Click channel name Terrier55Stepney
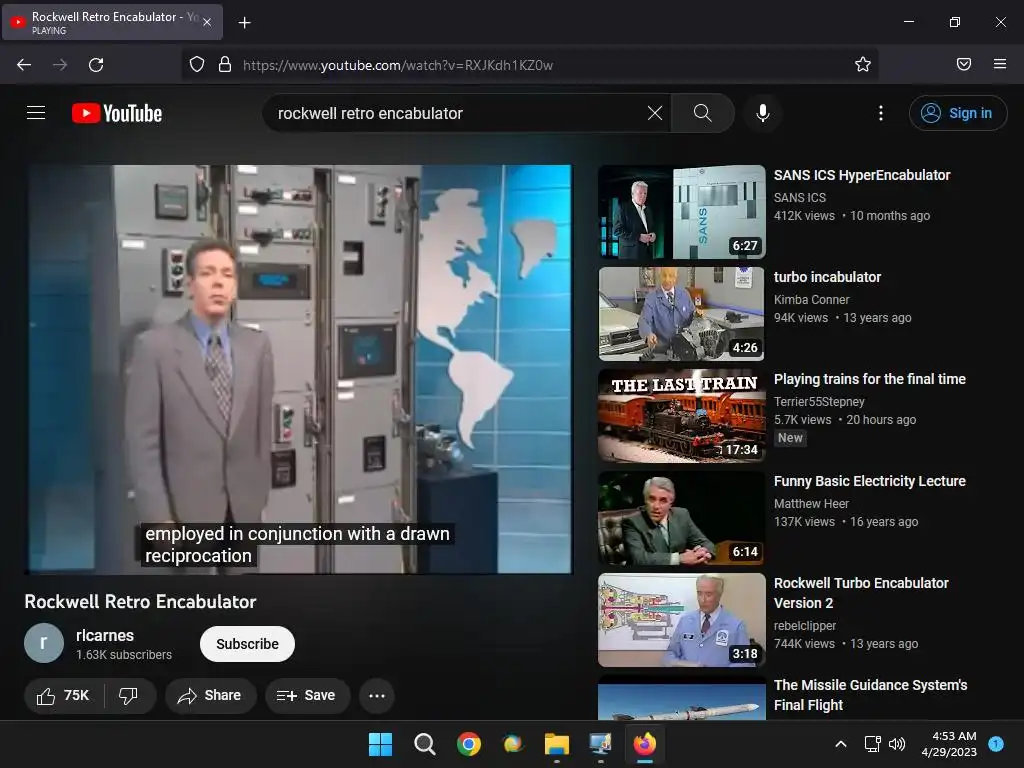Viewport: 1024px width, 768px height. point(819,402)
